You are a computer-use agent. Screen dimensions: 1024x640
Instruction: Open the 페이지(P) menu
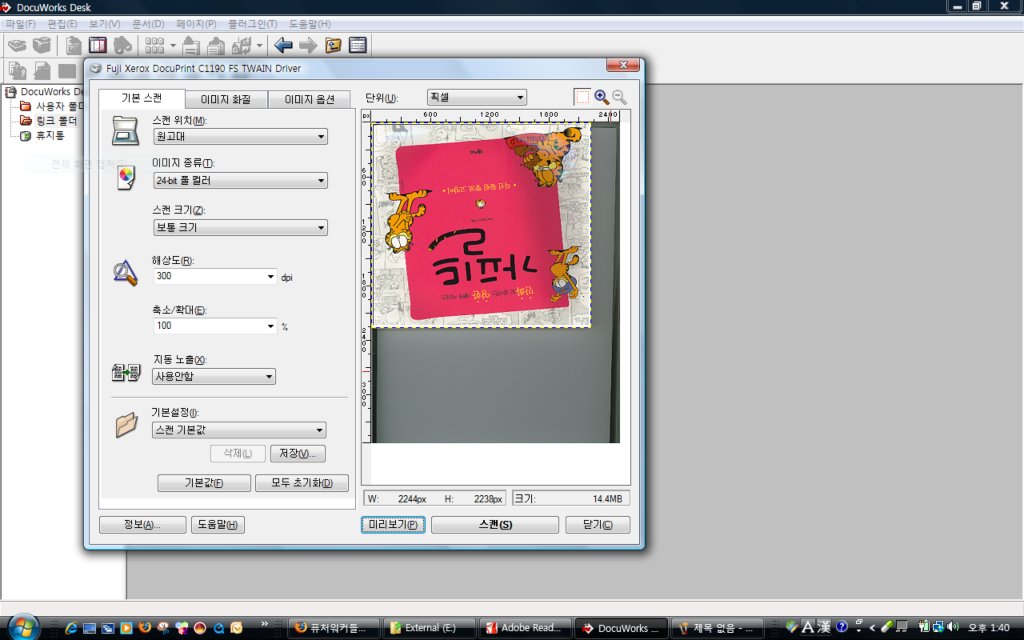click(196, 24)
